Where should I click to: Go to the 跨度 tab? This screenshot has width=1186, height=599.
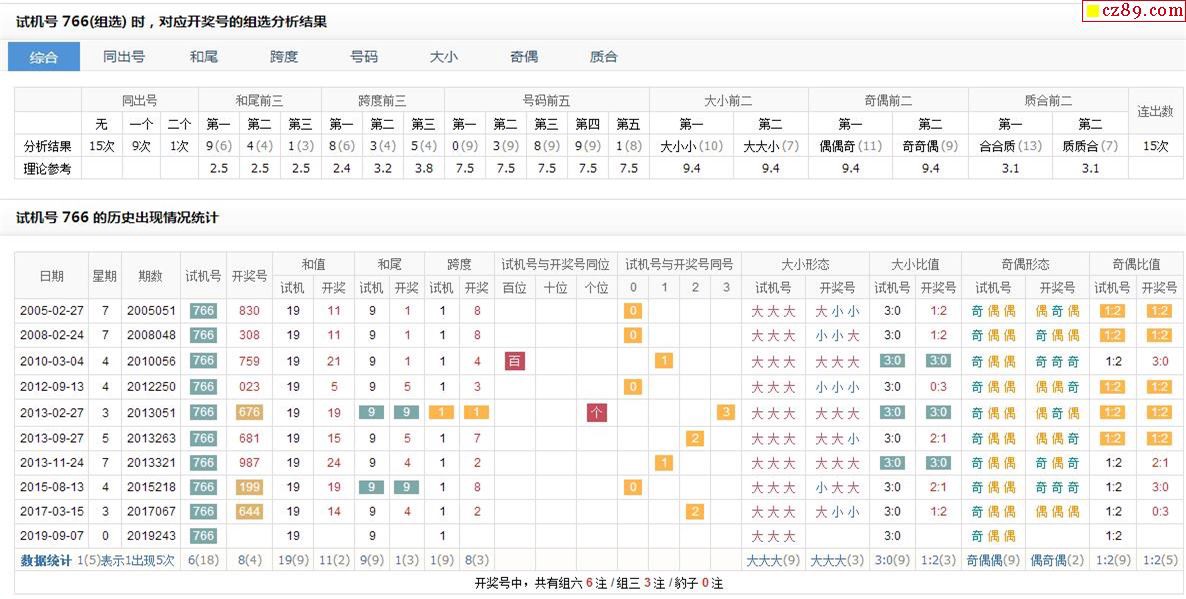click(284, 57)
